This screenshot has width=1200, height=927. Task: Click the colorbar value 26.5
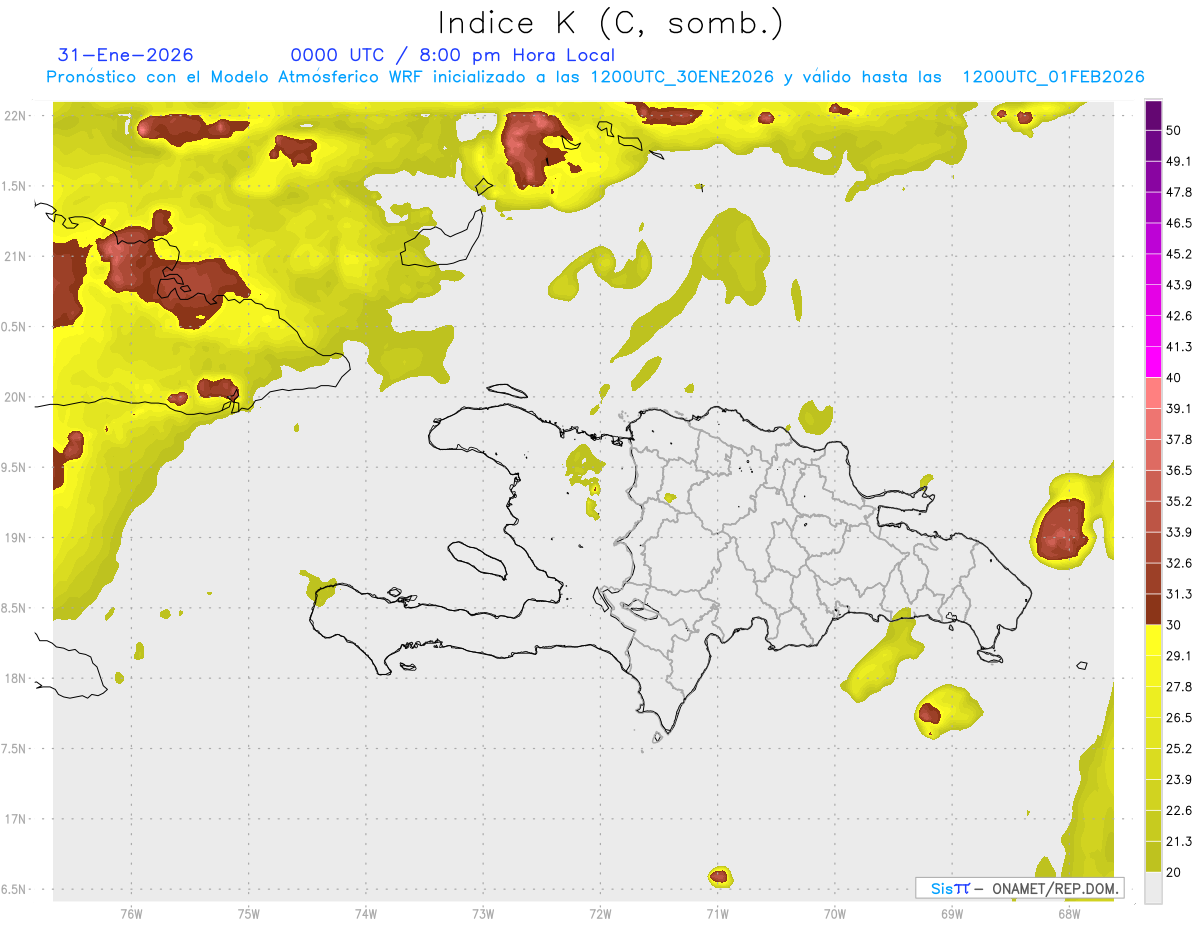click(1178, 718)
